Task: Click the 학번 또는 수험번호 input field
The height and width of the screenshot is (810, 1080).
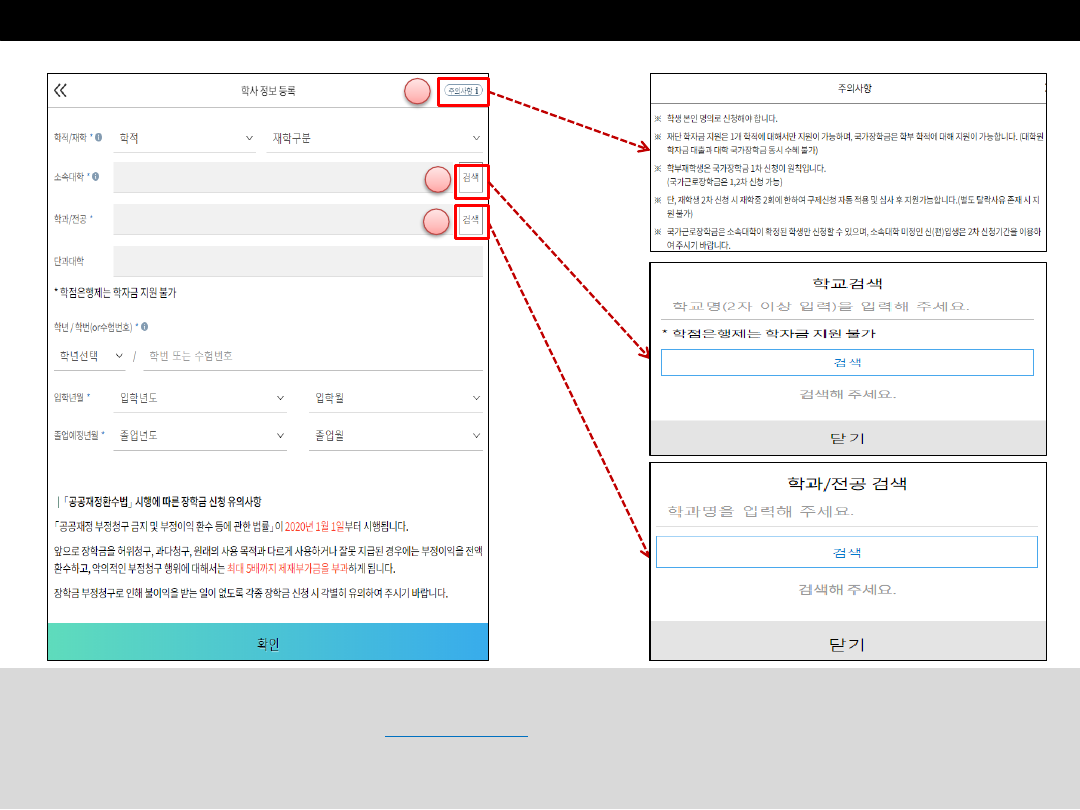Action: pyautogui.click(x=312, y=356)
